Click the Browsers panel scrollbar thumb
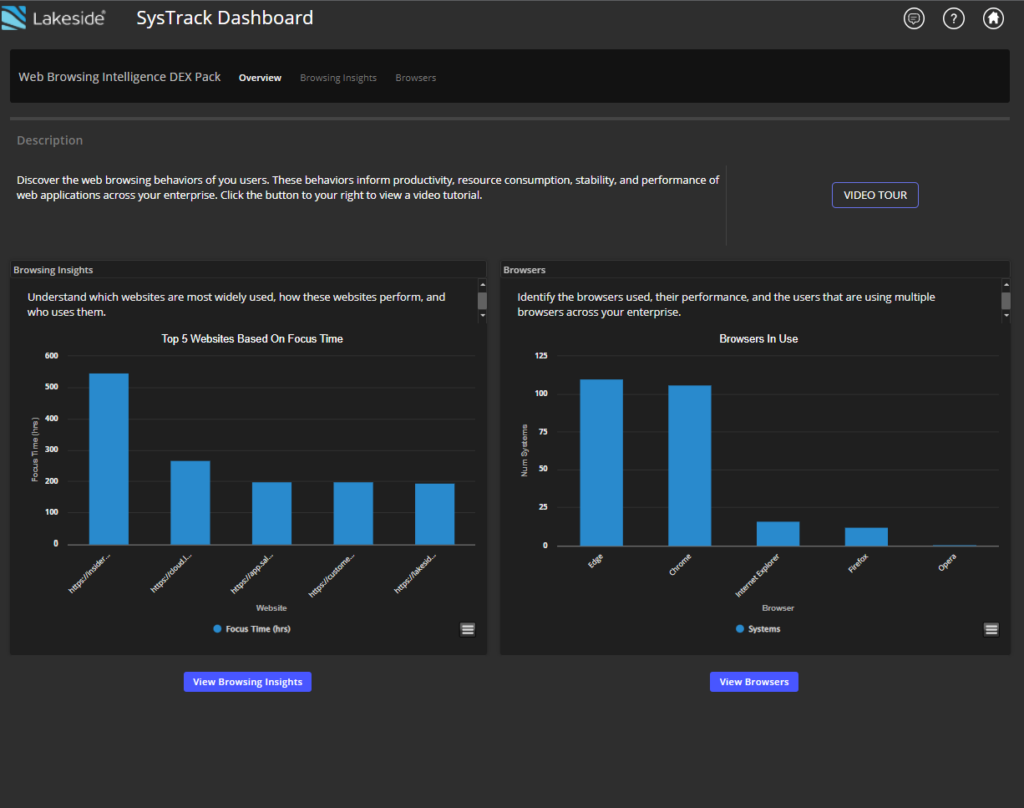Viewport: 1024px width, 808px height. pos(1006,300)
